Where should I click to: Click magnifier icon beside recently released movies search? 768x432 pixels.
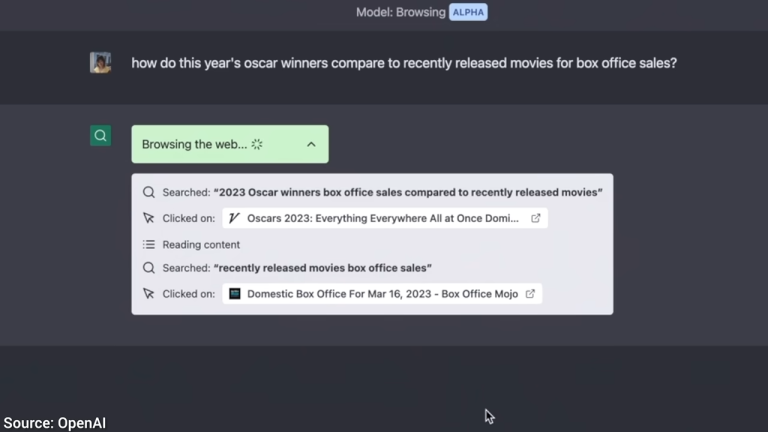pyautogui.click(x=149, y=268)
